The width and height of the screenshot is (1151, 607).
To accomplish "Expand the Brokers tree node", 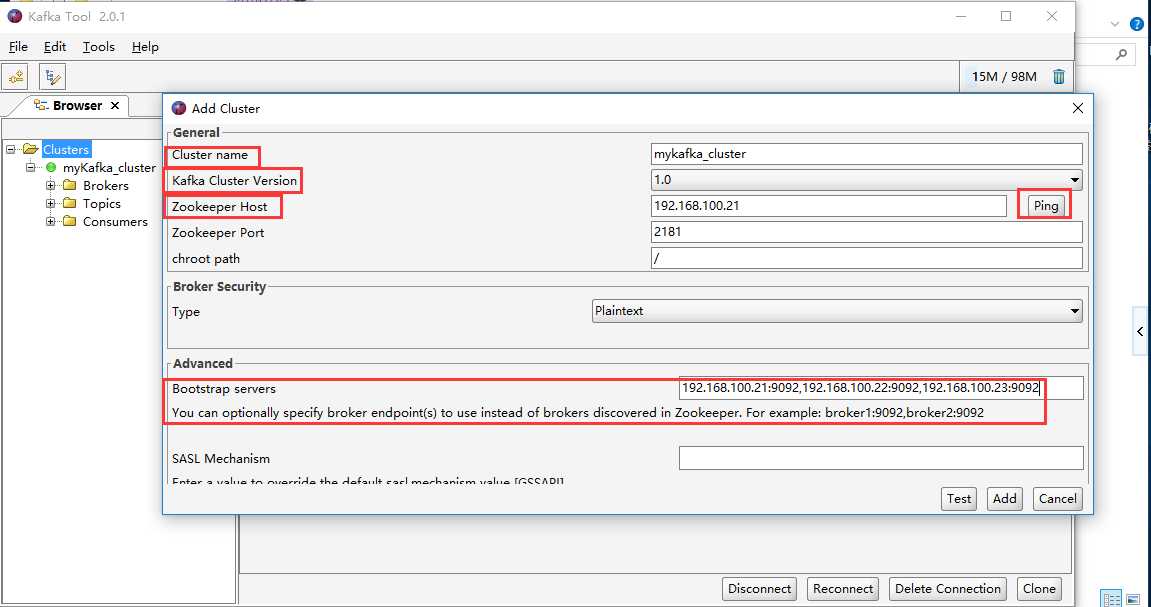I will click(51, 185).
